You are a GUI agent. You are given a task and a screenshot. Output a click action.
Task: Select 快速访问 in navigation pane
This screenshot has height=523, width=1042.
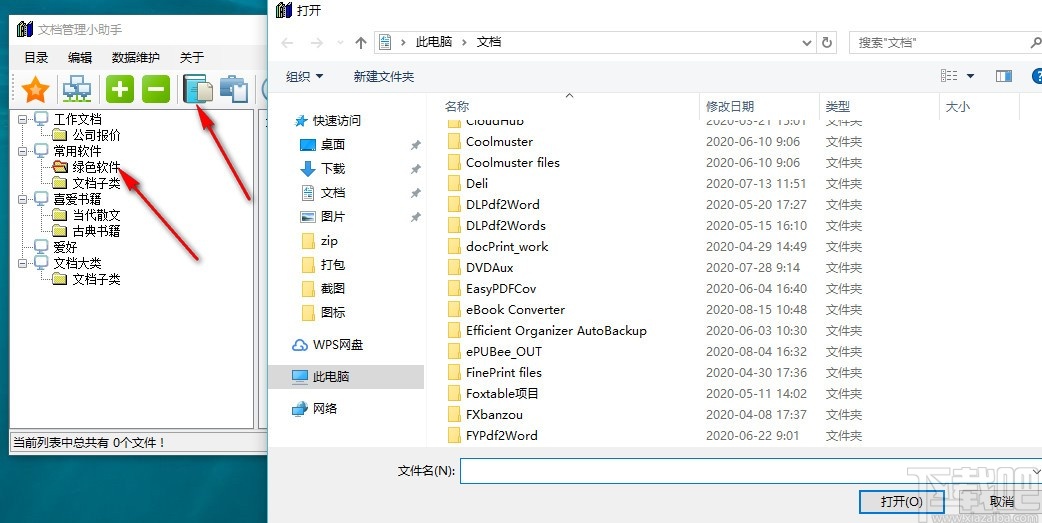click(336, 121)
